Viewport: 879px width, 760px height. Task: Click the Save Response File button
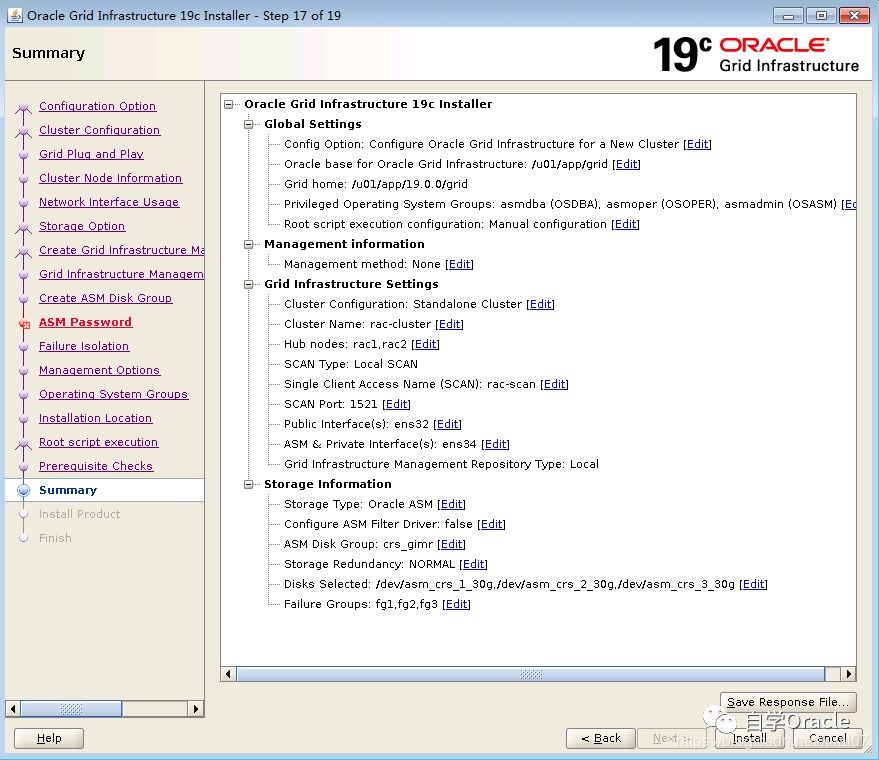[788, 702]
